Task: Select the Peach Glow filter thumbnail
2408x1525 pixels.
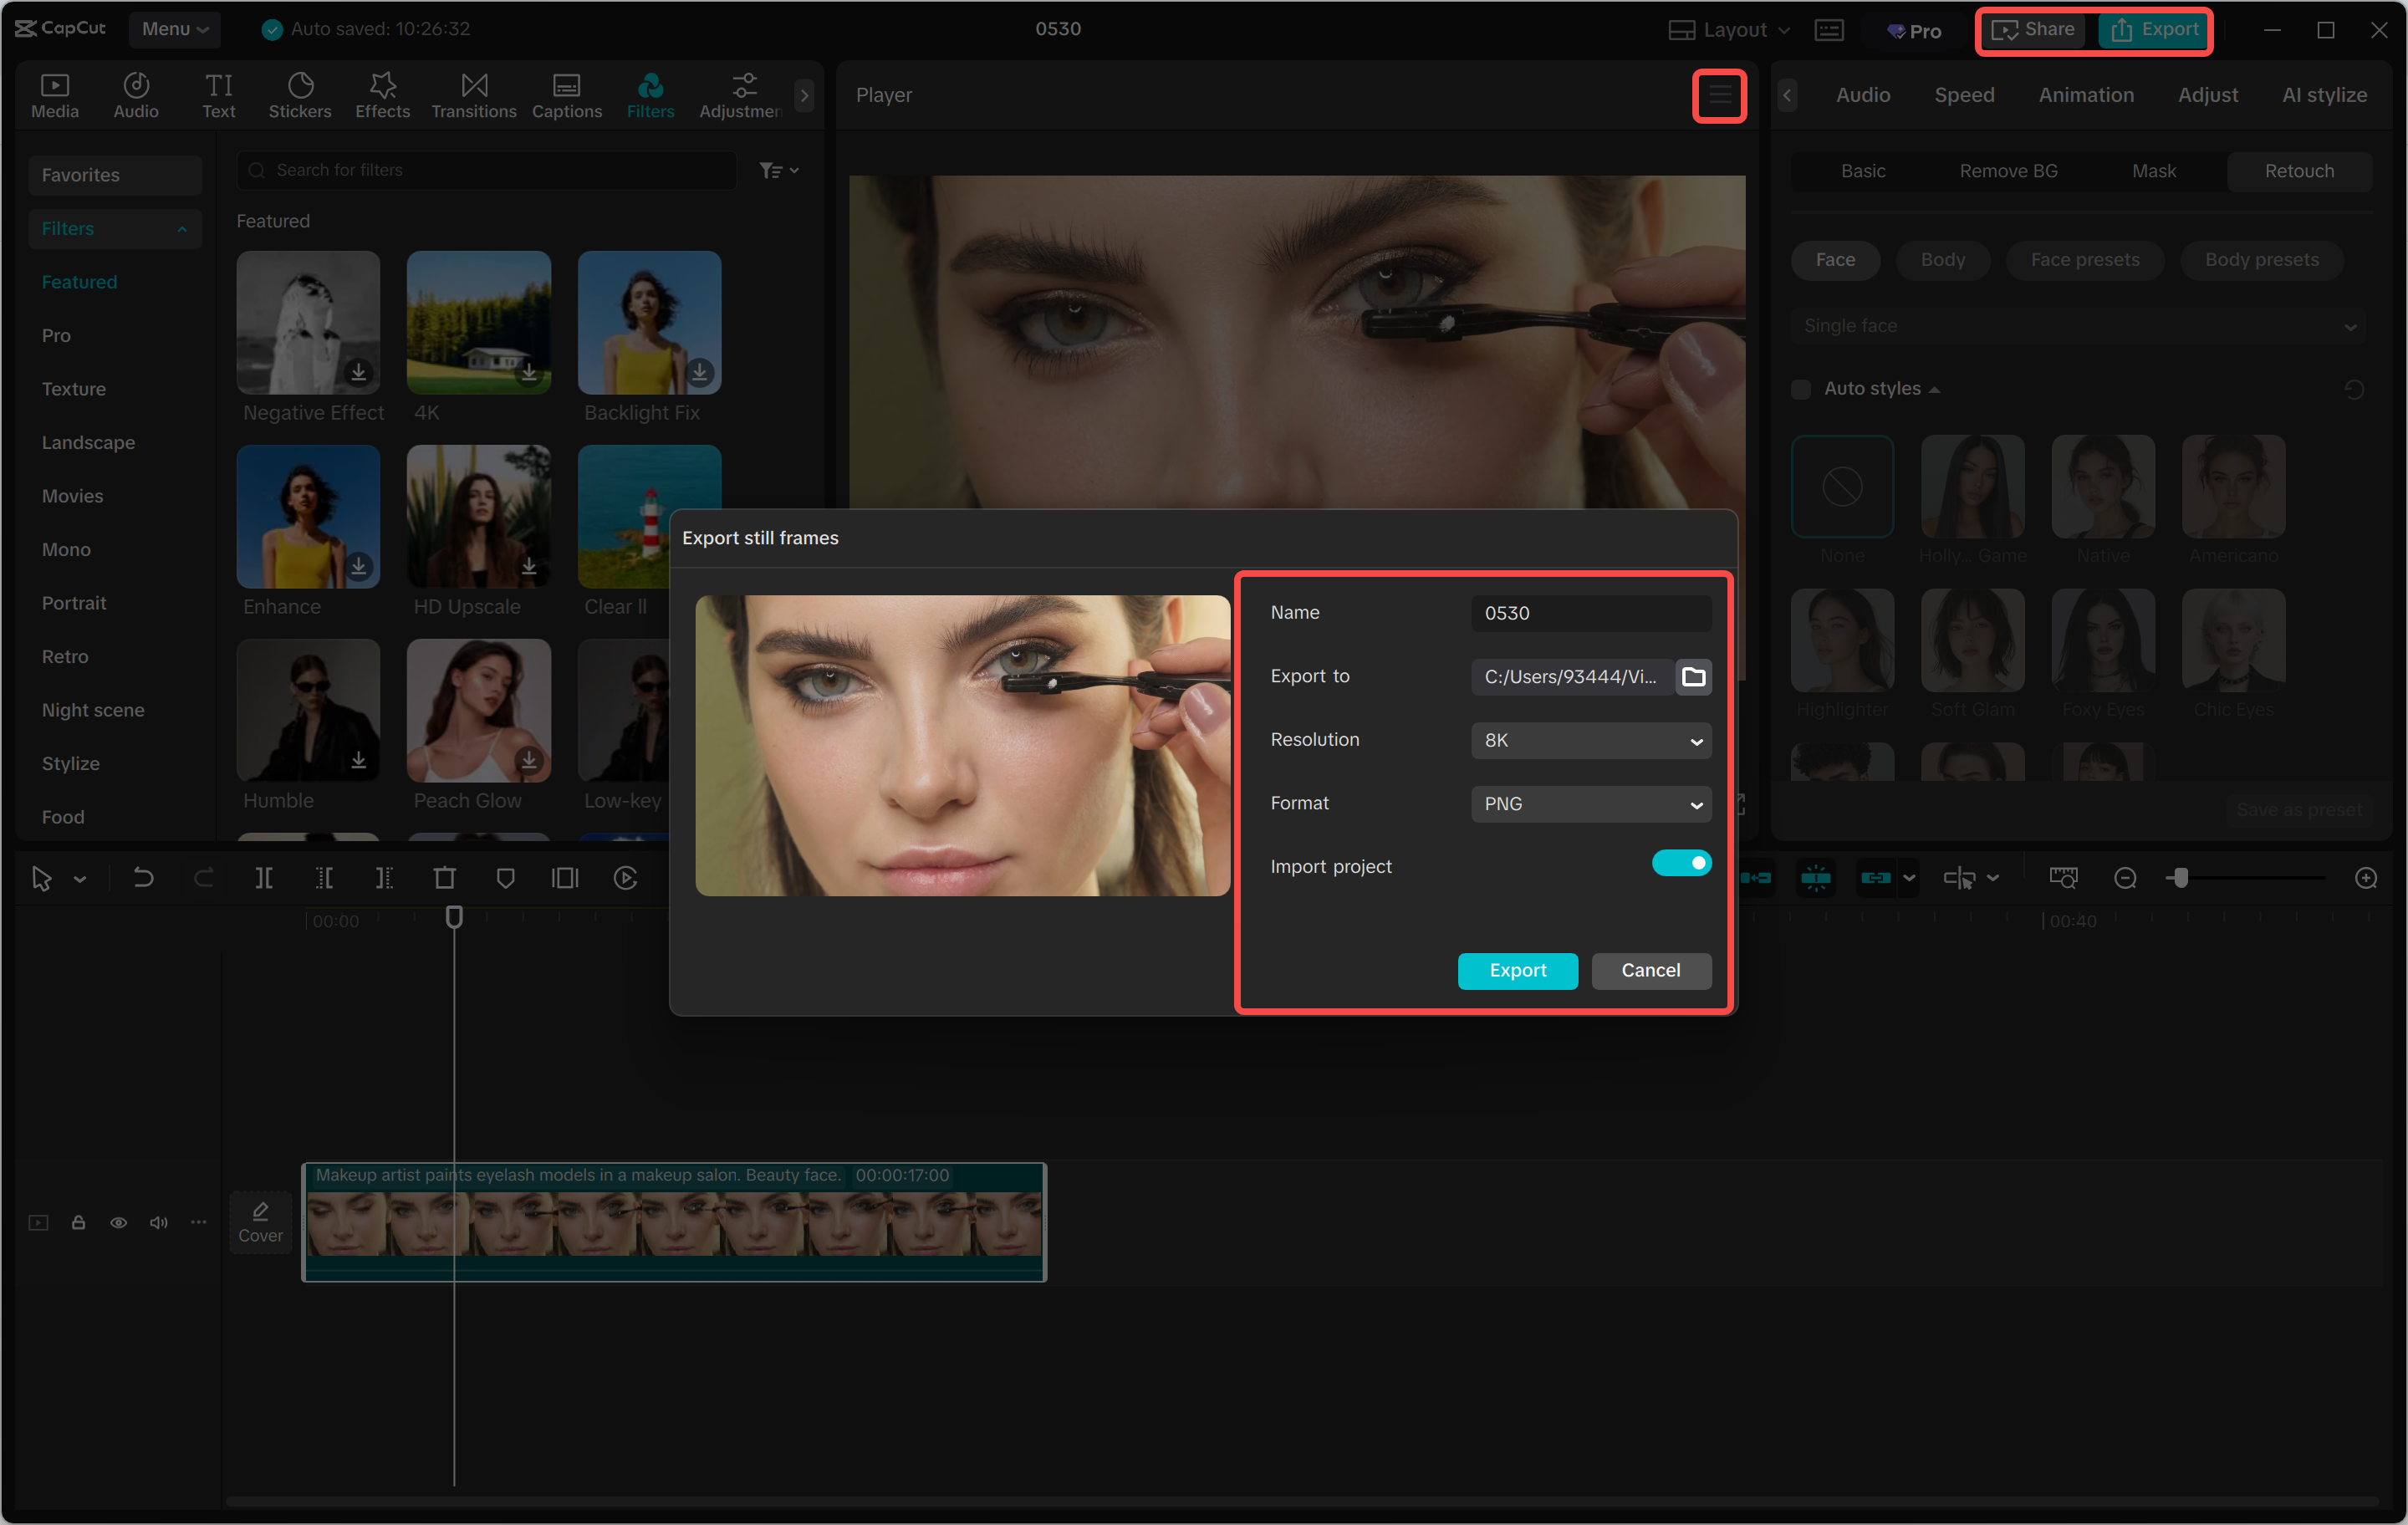Action: tap(478, 712)
